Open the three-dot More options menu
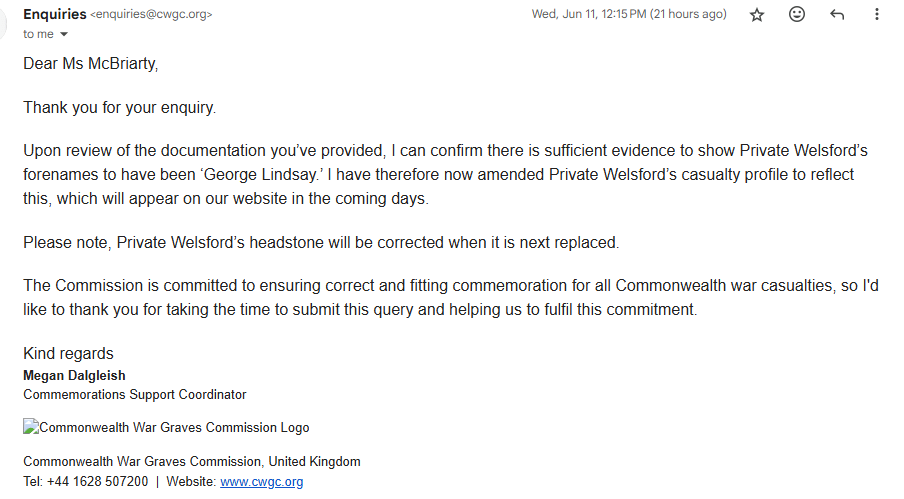This screenshot has height=499, width=904. (877, 15)
